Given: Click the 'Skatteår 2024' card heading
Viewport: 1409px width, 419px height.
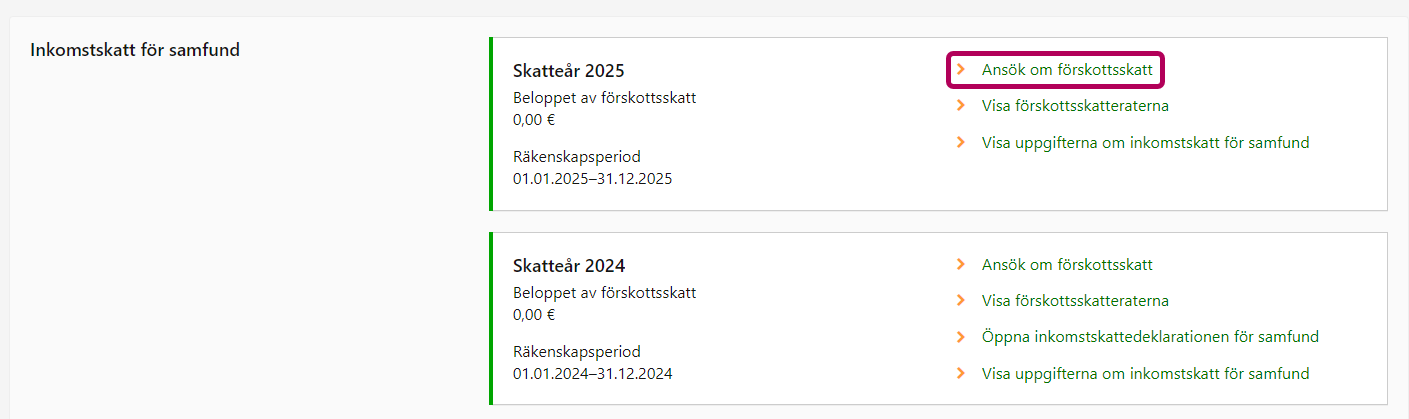Looking at the screenshot, I should click(x=568, y=266).
